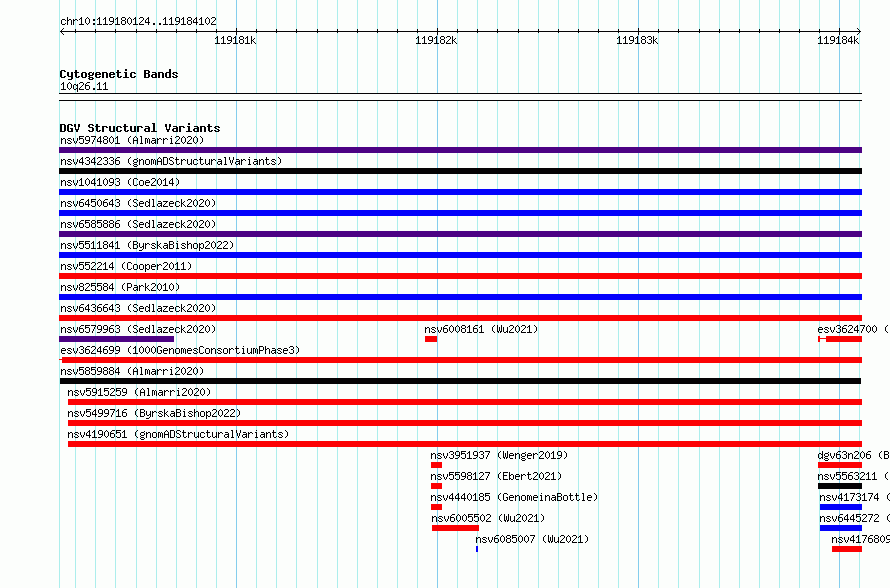Open variant nsv6008161 (Wu2021) label

point(481,329)
